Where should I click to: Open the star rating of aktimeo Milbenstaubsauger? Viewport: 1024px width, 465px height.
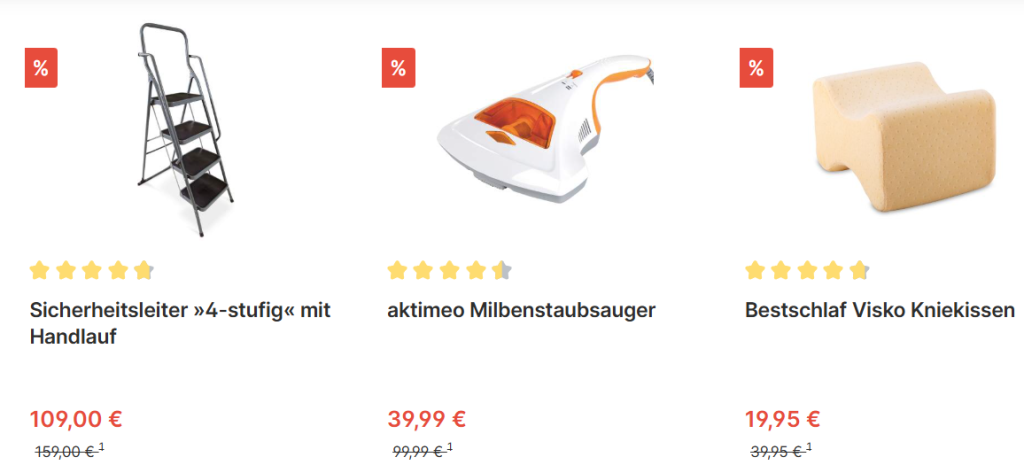pyautogui.click(x=449, y=270)
